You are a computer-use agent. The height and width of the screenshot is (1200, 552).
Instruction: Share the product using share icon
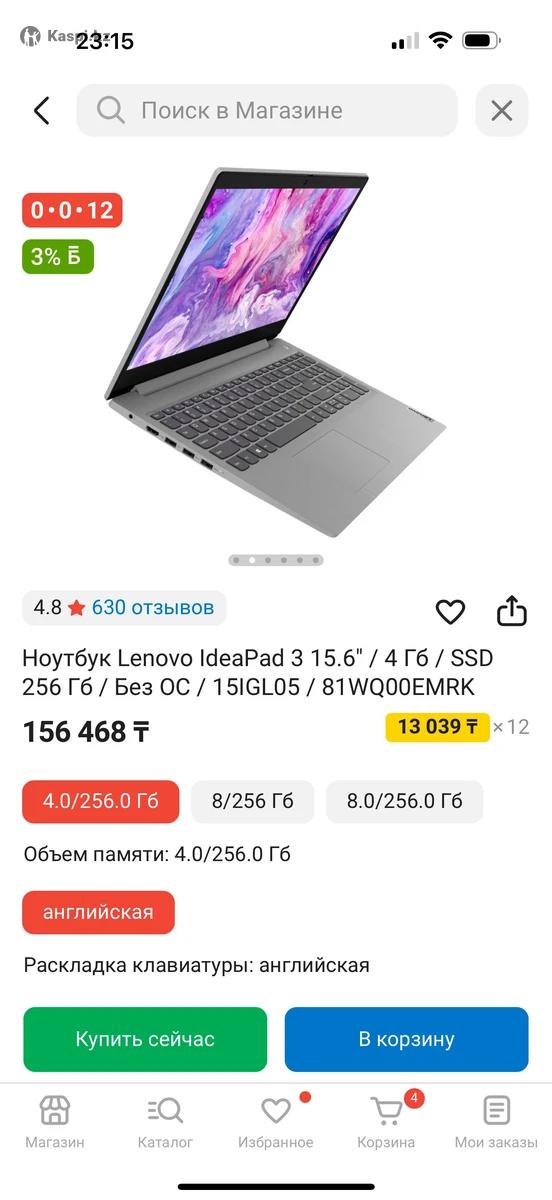tap(512, 610)
